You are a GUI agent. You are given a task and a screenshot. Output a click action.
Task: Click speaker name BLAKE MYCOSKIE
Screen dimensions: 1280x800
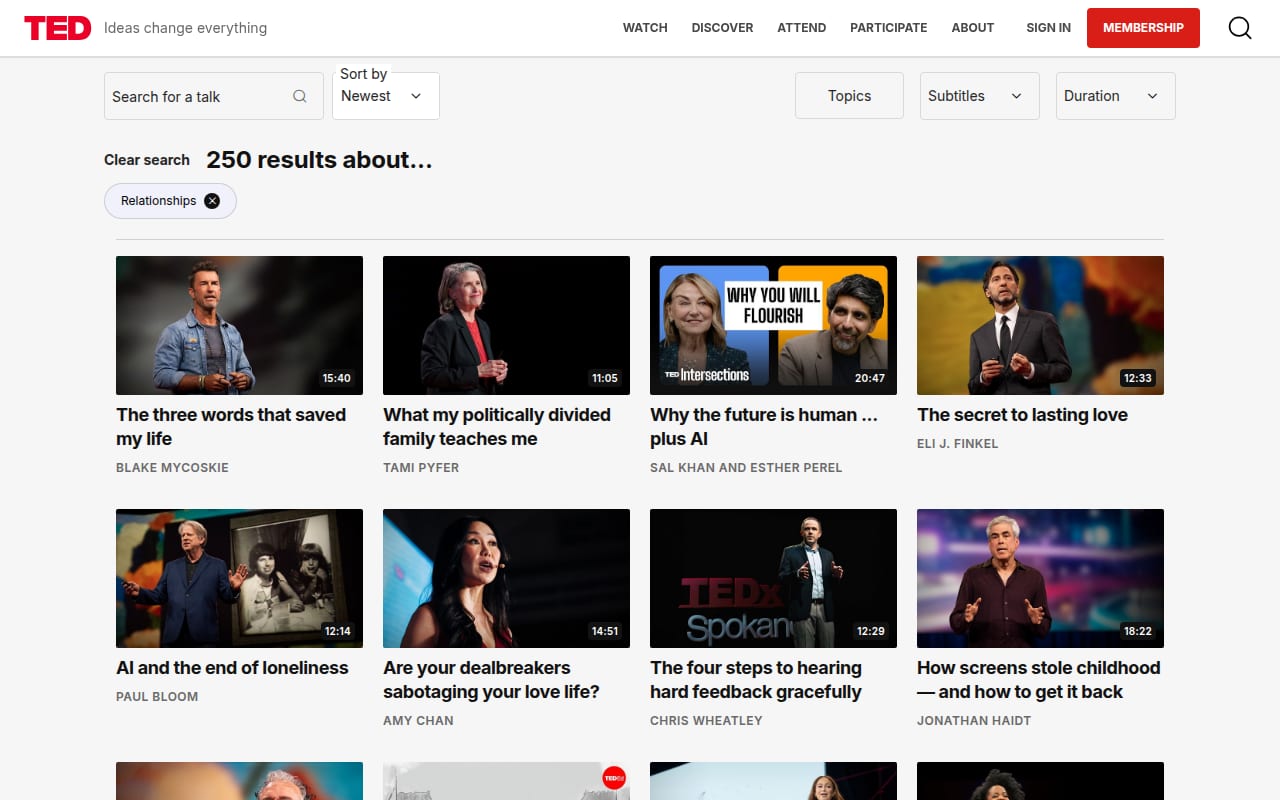[172, 467]
